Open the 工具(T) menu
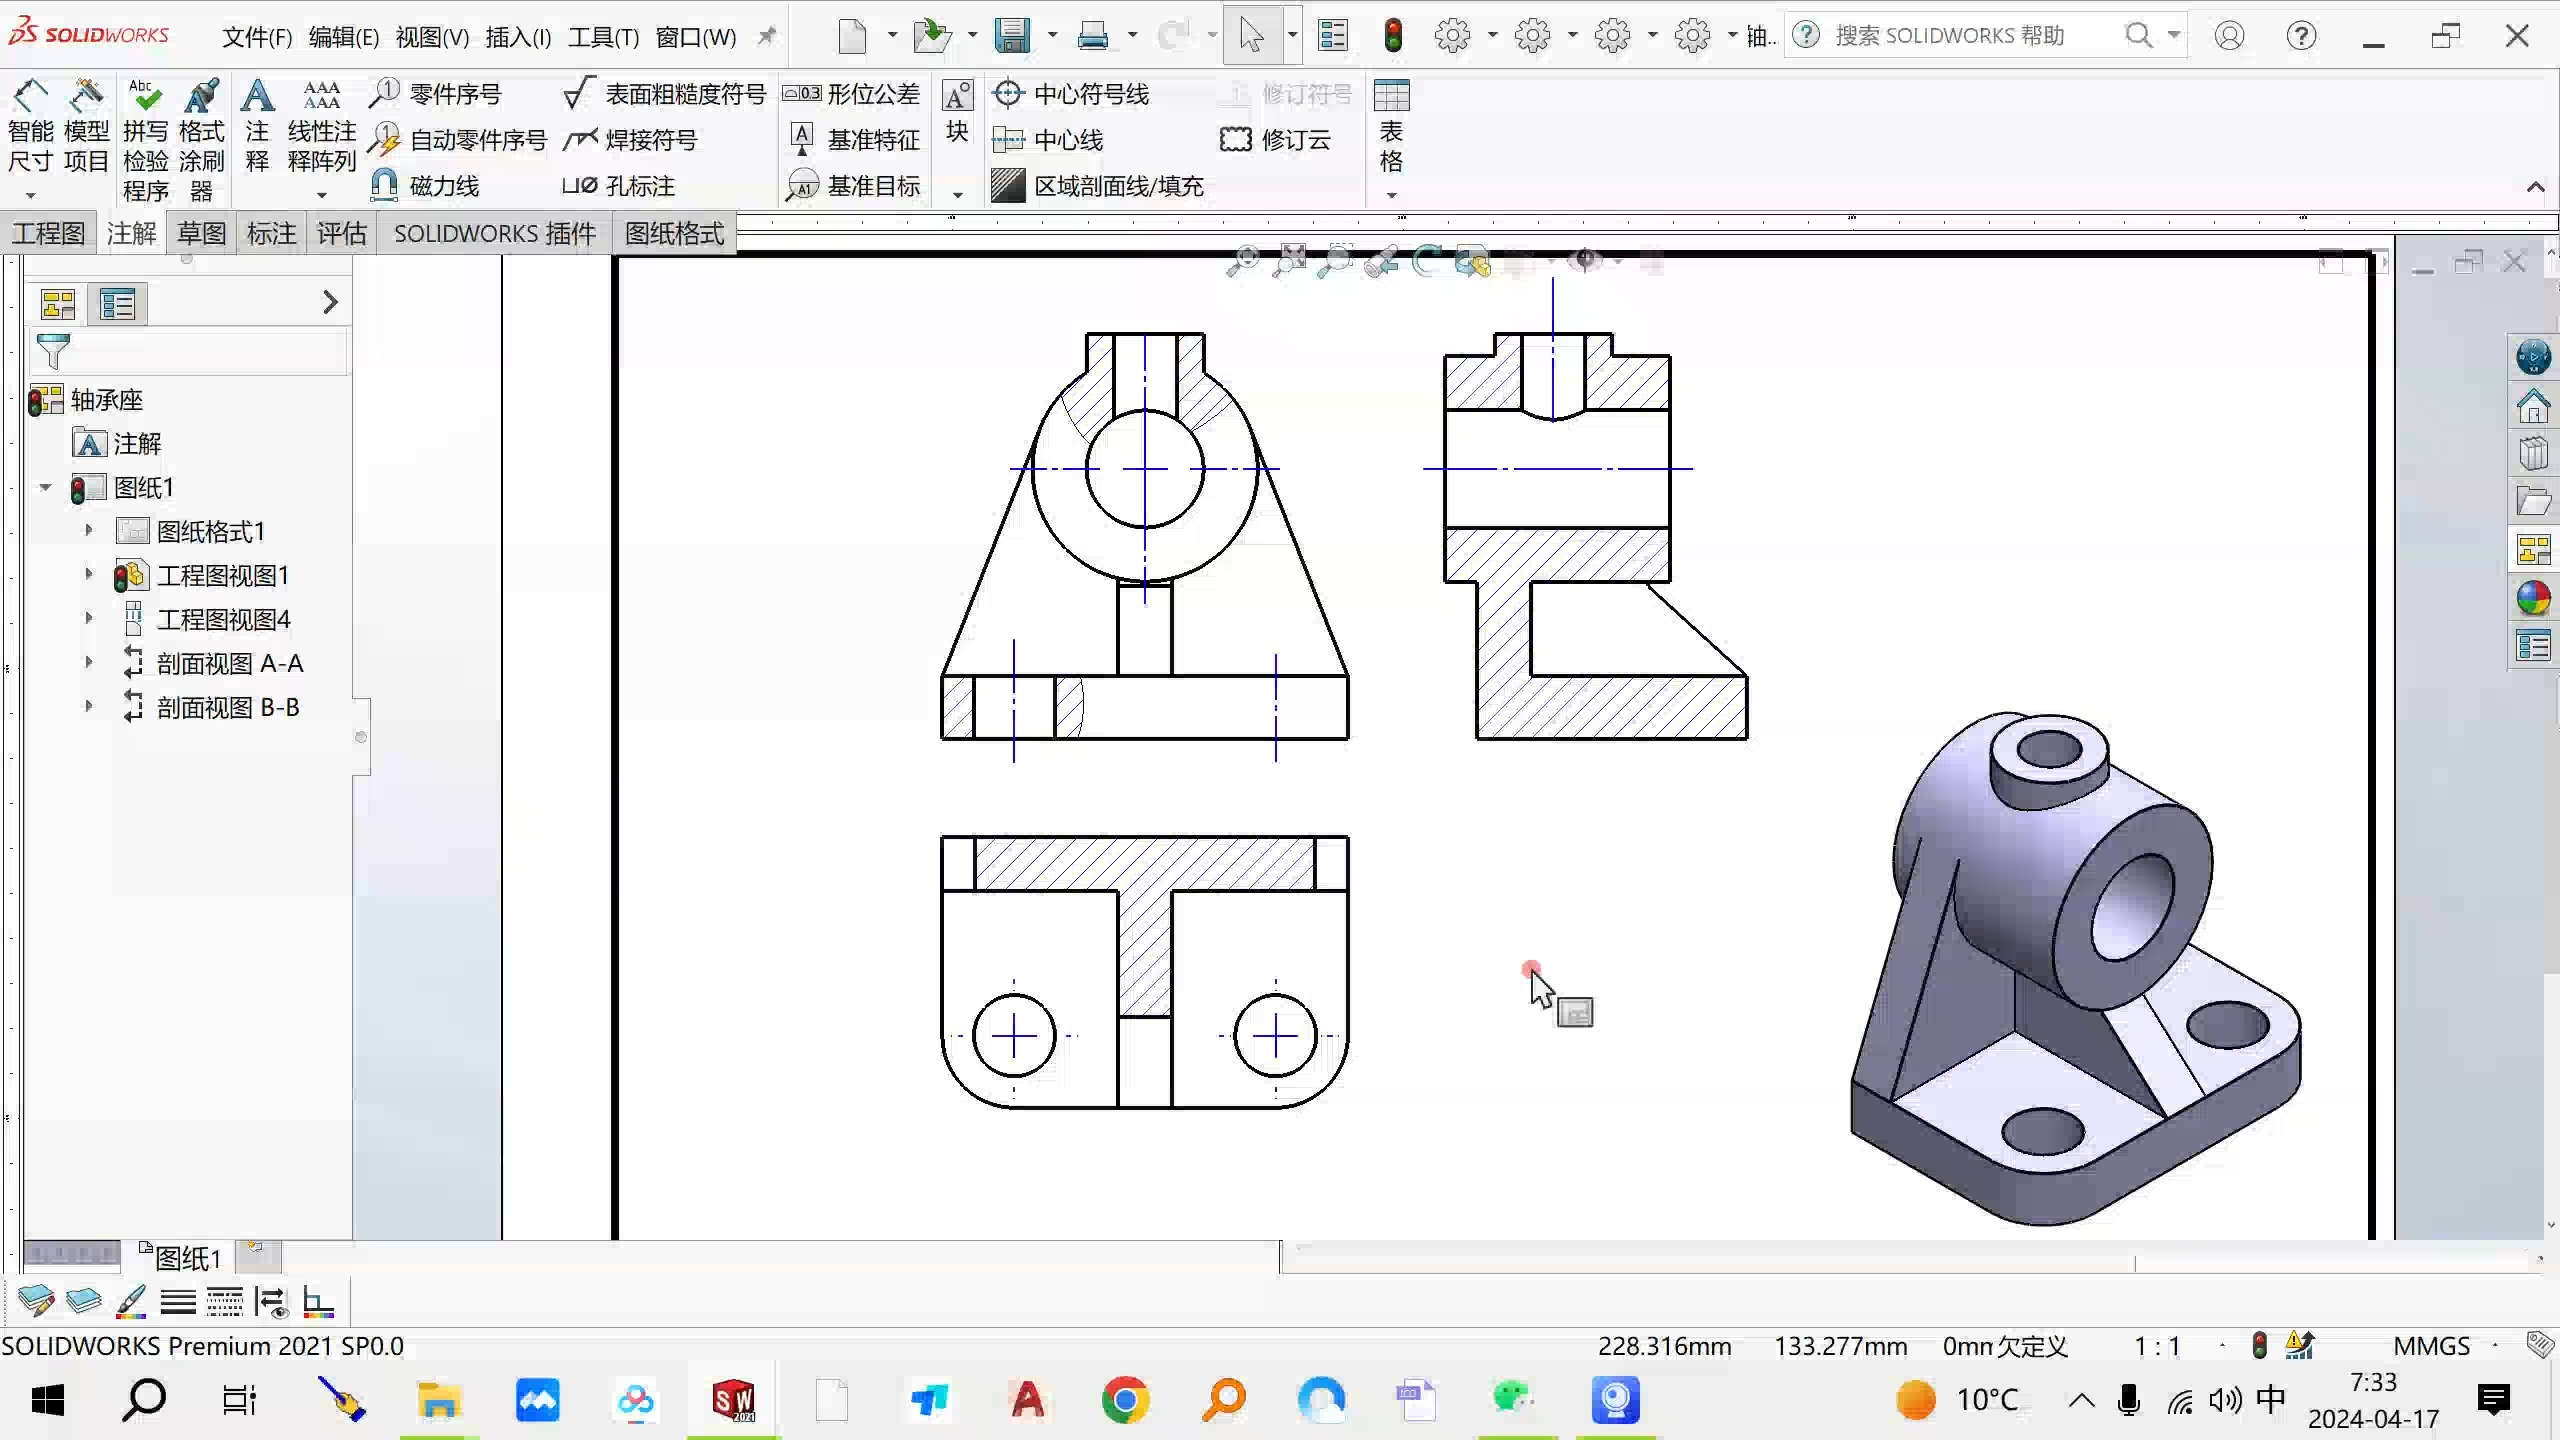 click(603, 37)
